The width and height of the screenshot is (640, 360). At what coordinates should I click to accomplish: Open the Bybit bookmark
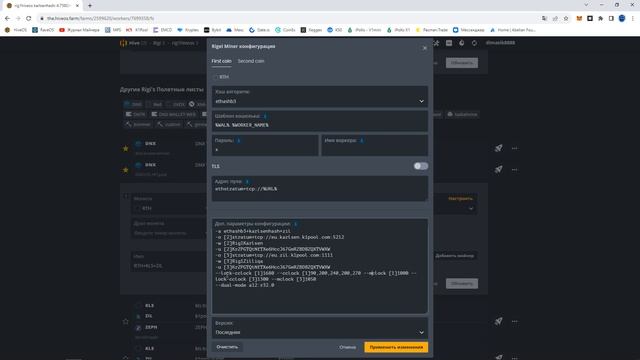pyautogui.click(x=212, y=30)
